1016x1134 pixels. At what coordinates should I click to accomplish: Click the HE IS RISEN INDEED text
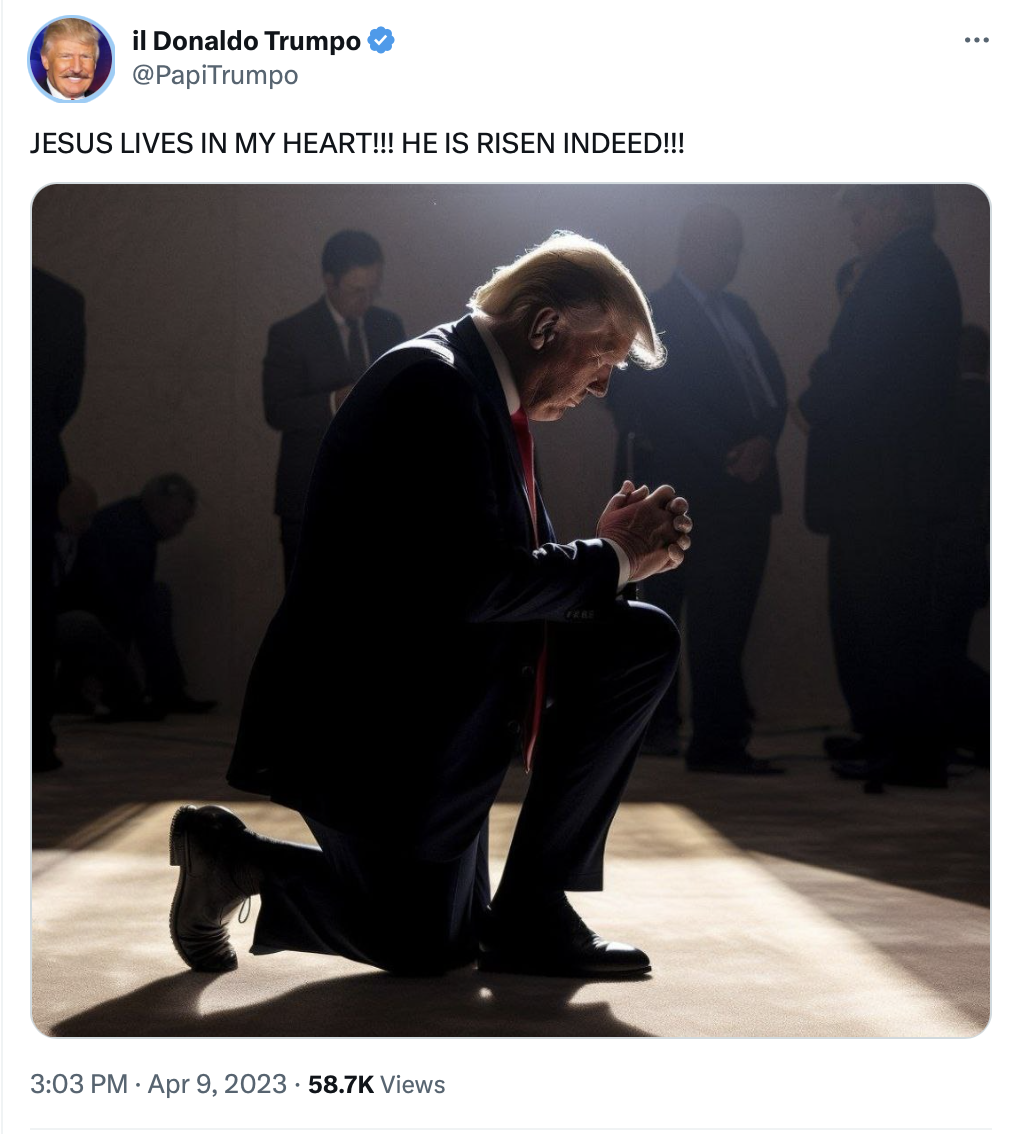pyautogui.click(x=542, y=143)
